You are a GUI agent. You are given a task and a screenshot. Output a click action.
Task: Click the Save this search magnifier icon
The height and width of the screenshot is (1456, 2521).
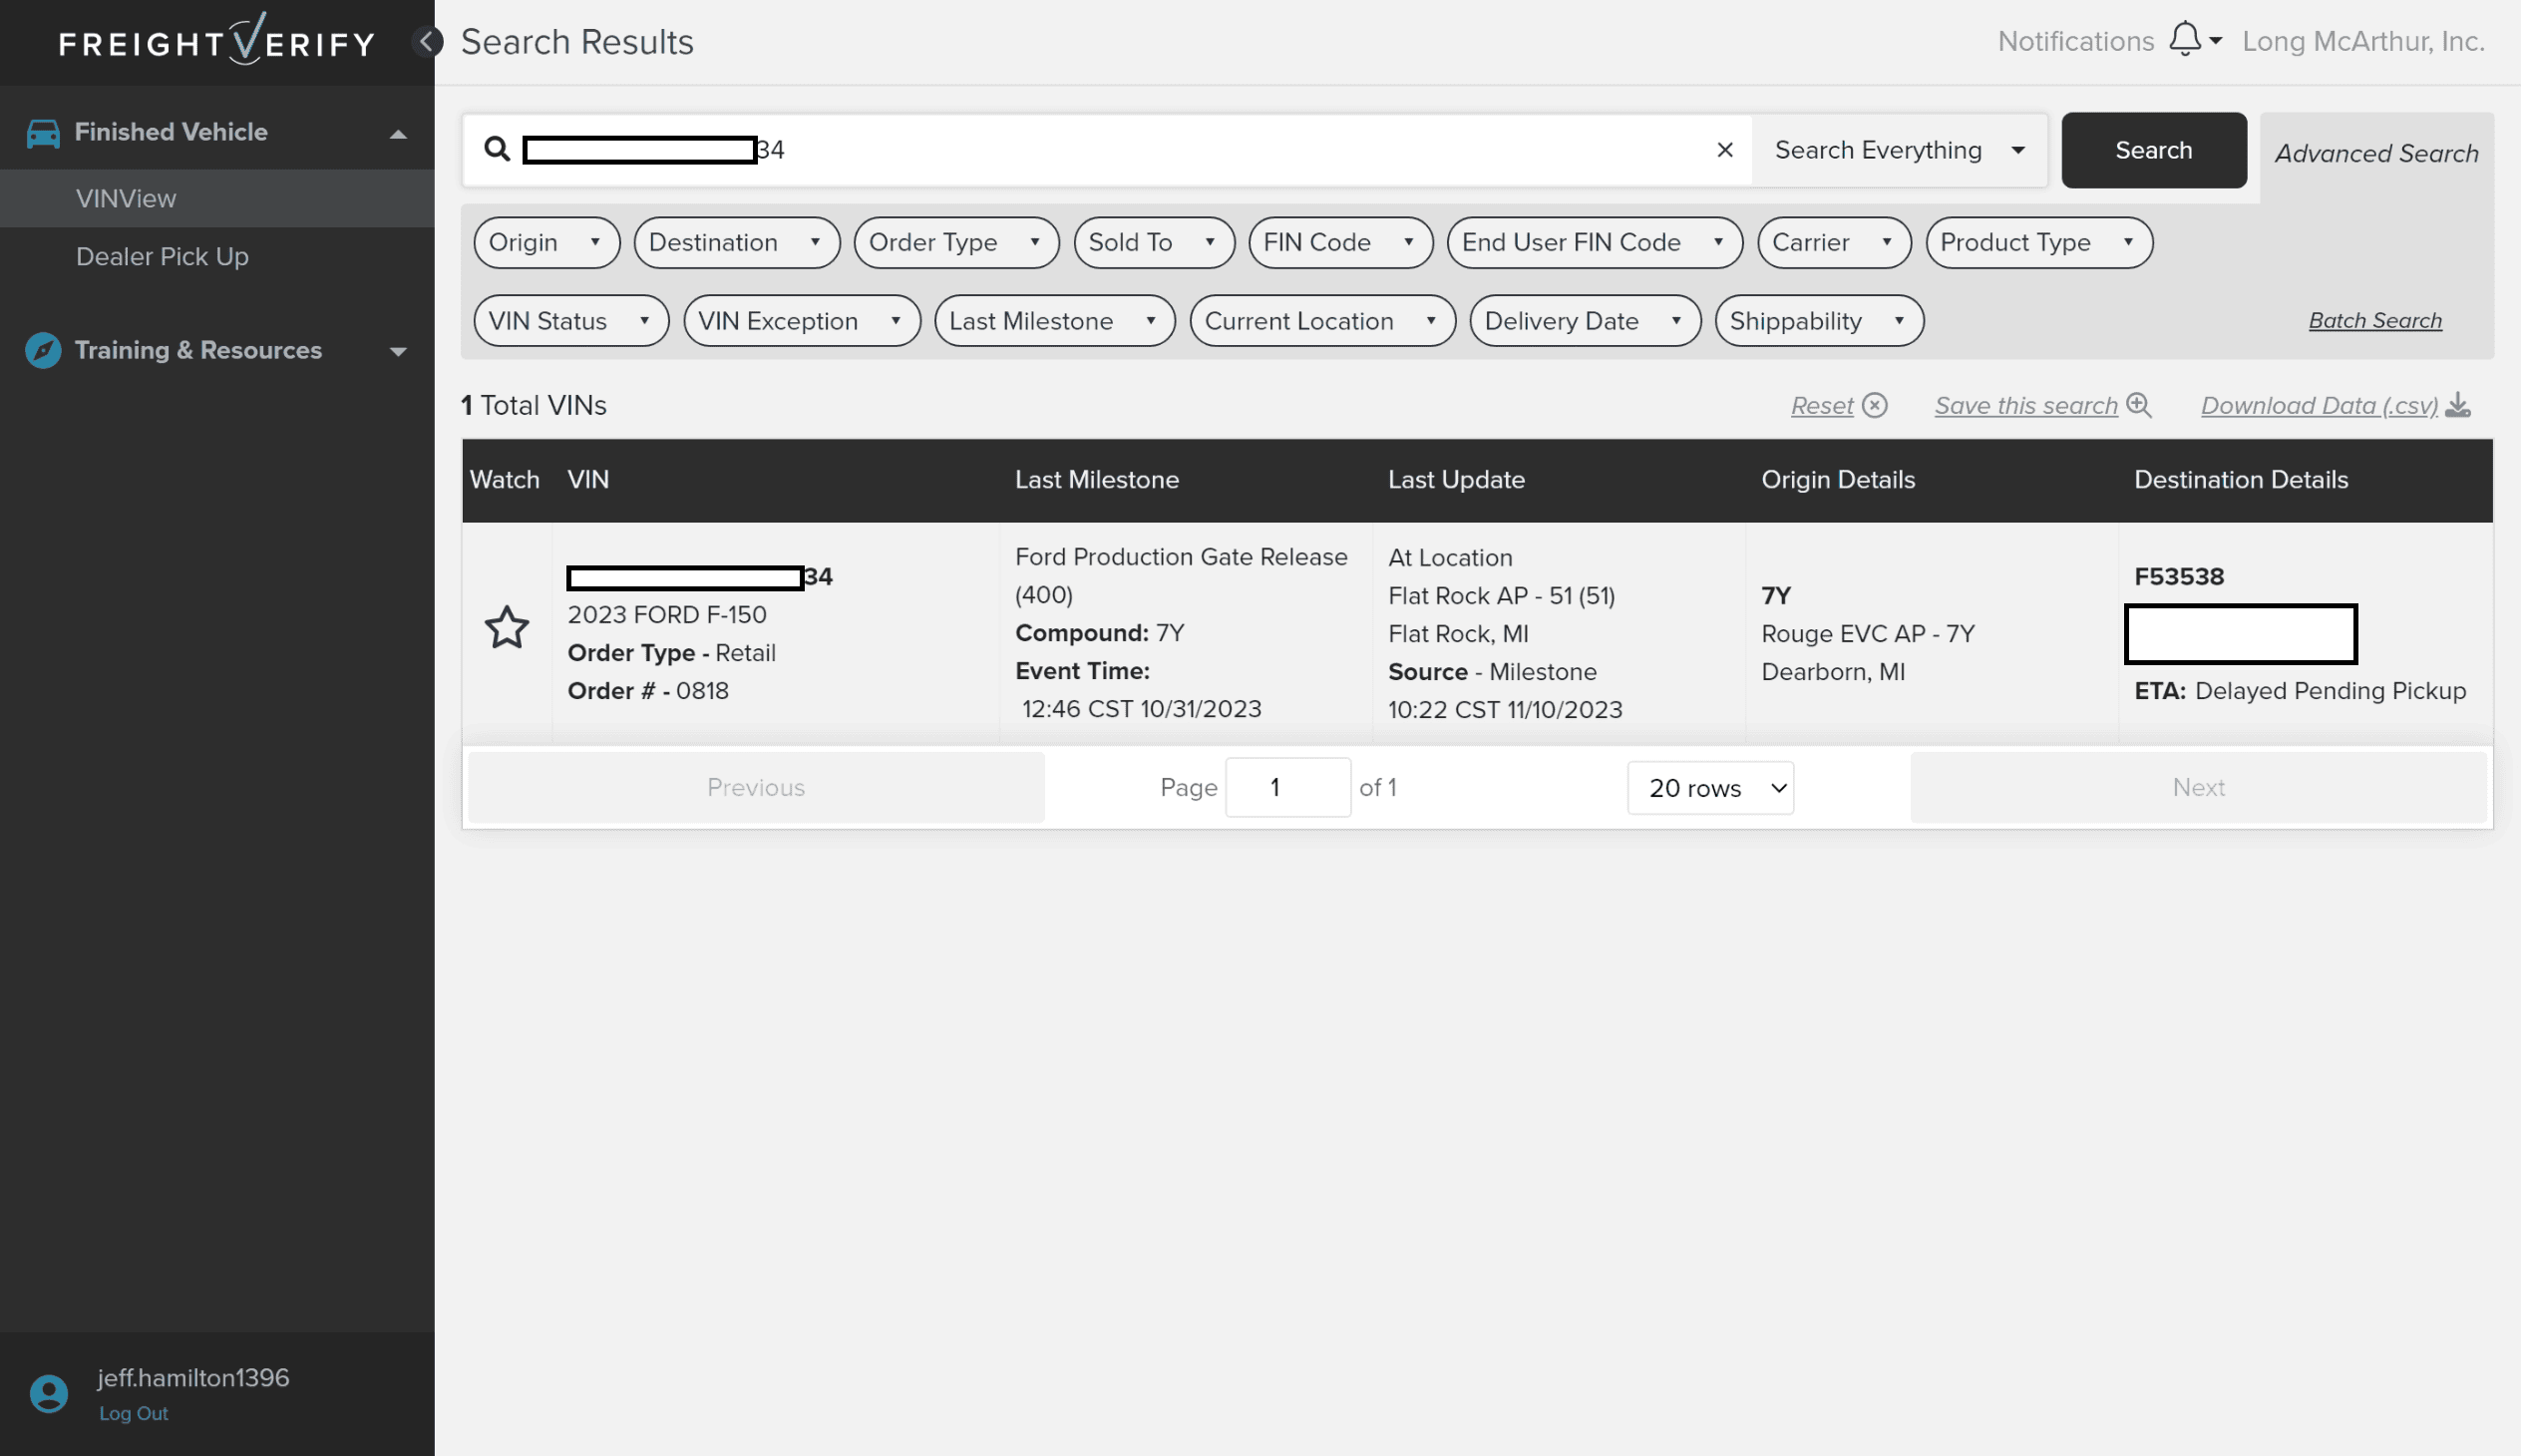coord(2138,405)
